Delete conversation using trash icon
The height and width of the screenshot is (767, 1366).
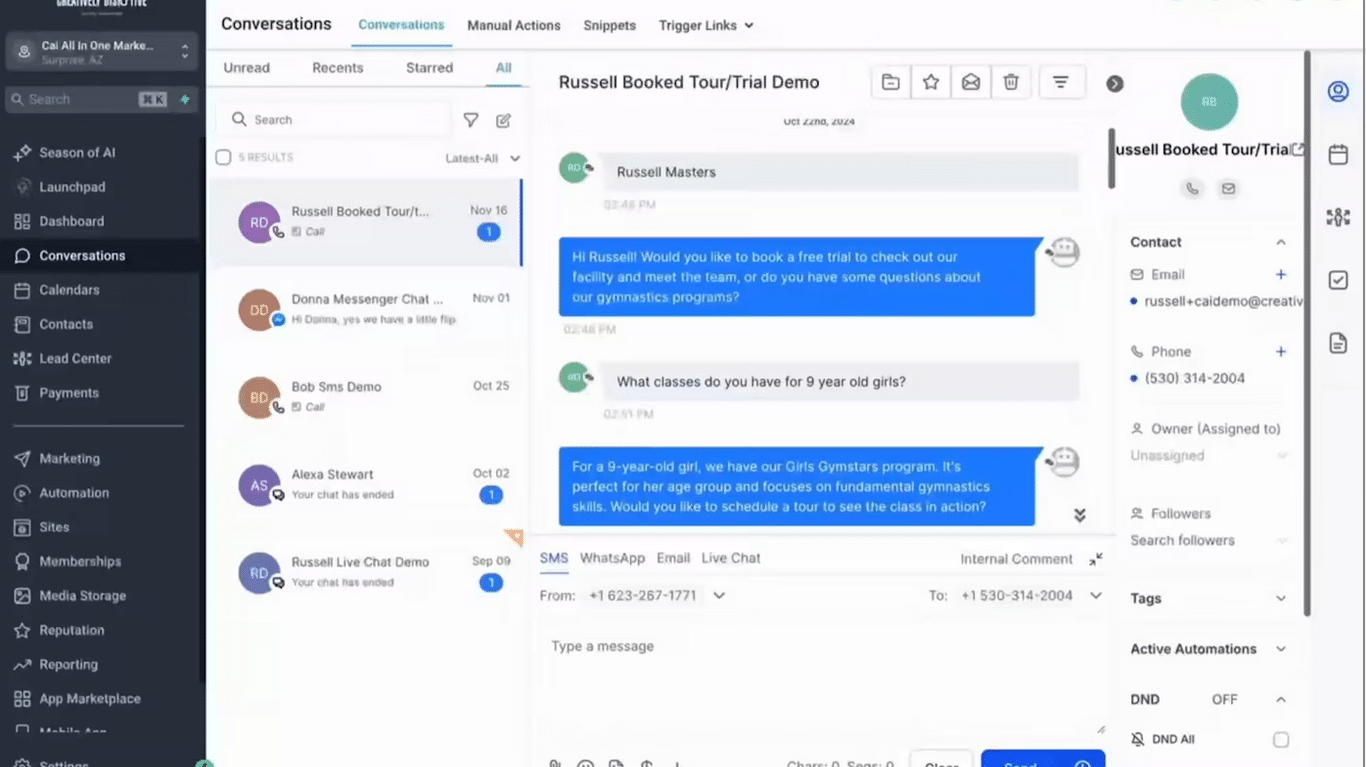point(1011,83)
